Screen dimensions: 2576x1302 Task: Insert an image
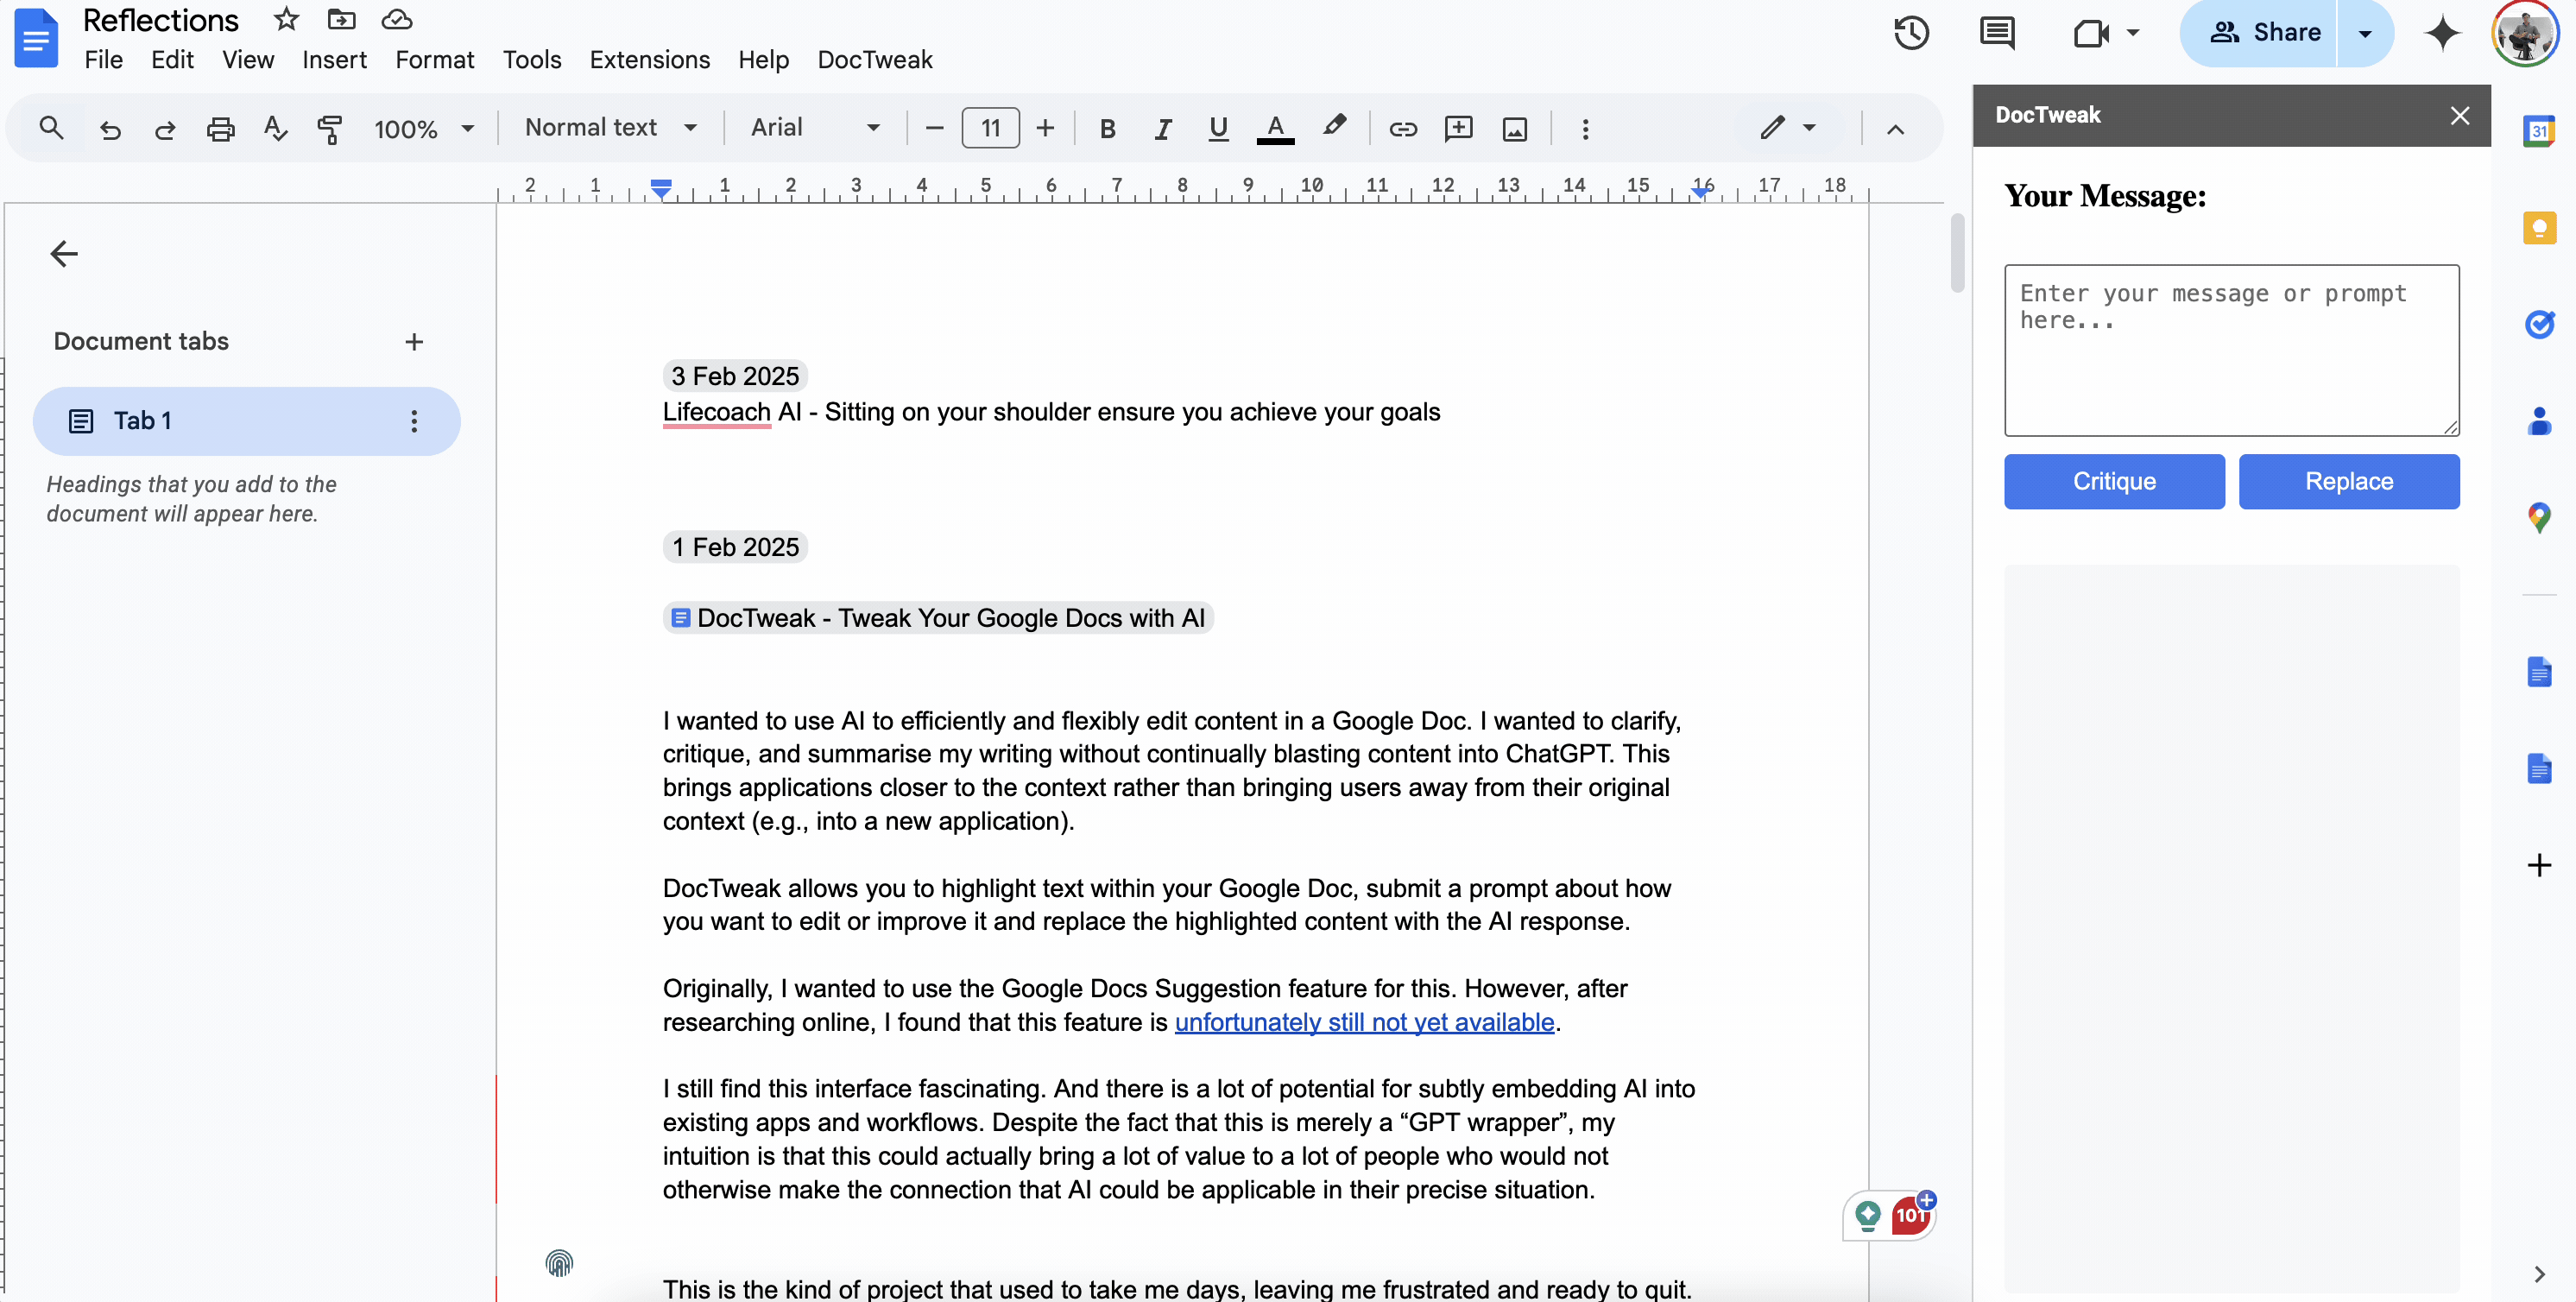click(1515, 129)
